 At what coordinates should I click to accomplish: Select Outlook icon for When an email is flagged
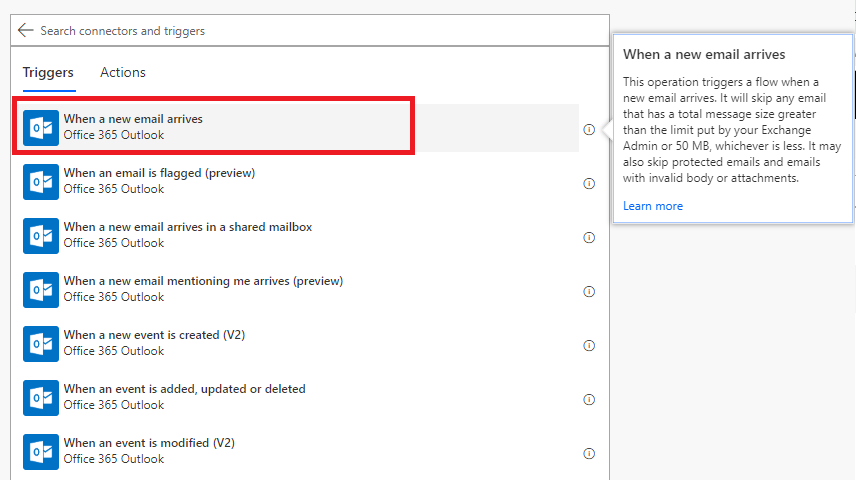[41, 182]
